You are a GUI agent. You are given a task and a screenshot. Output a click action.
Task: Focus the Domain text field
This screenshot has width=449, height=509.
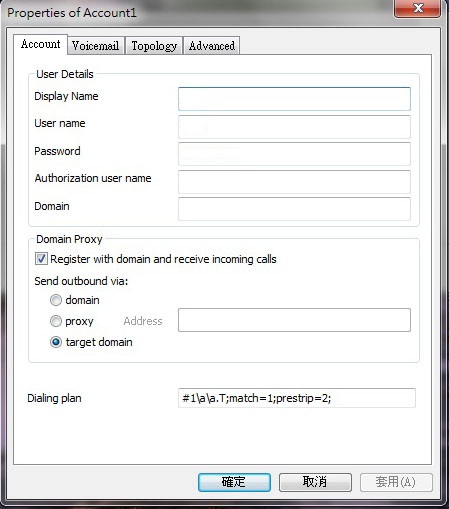pos(294,209)
